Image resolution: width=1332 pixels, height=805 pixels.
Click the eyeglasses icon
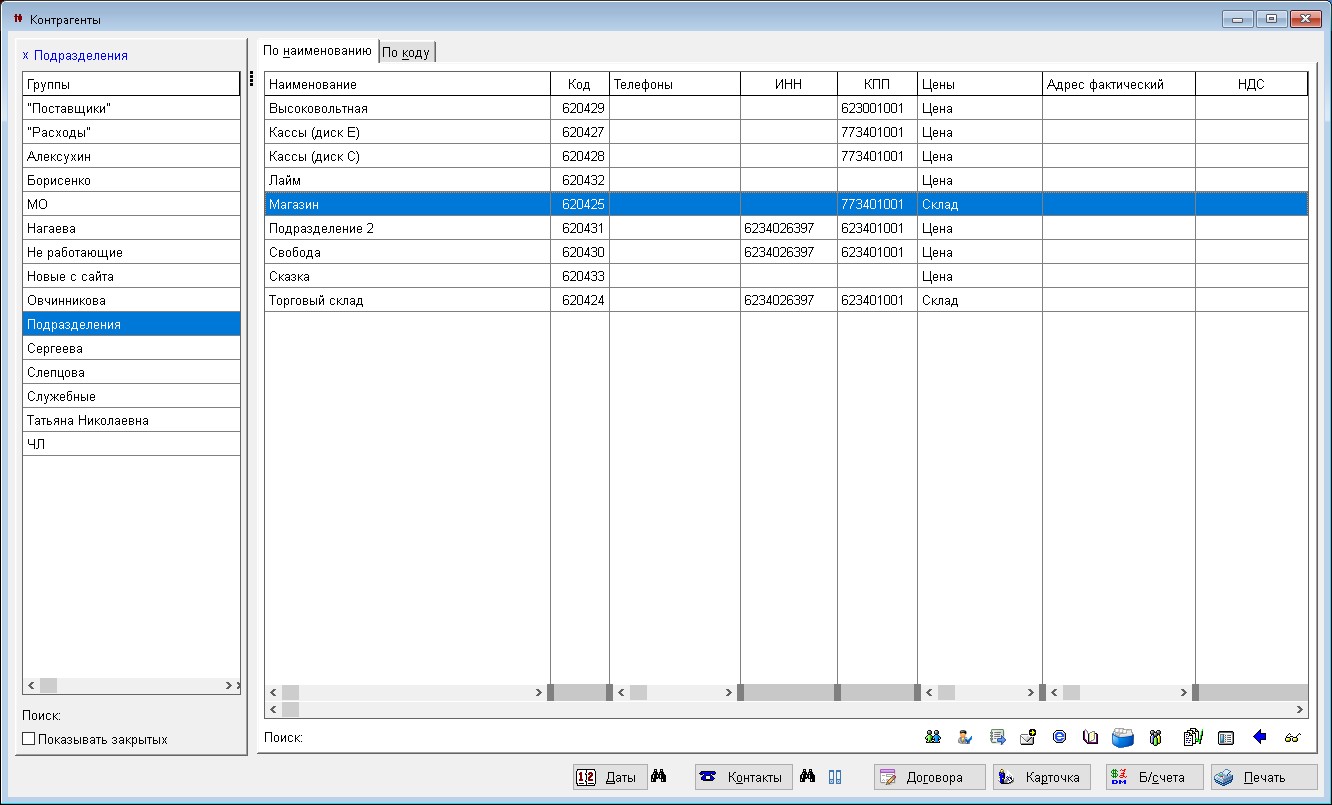[1292, 738]
